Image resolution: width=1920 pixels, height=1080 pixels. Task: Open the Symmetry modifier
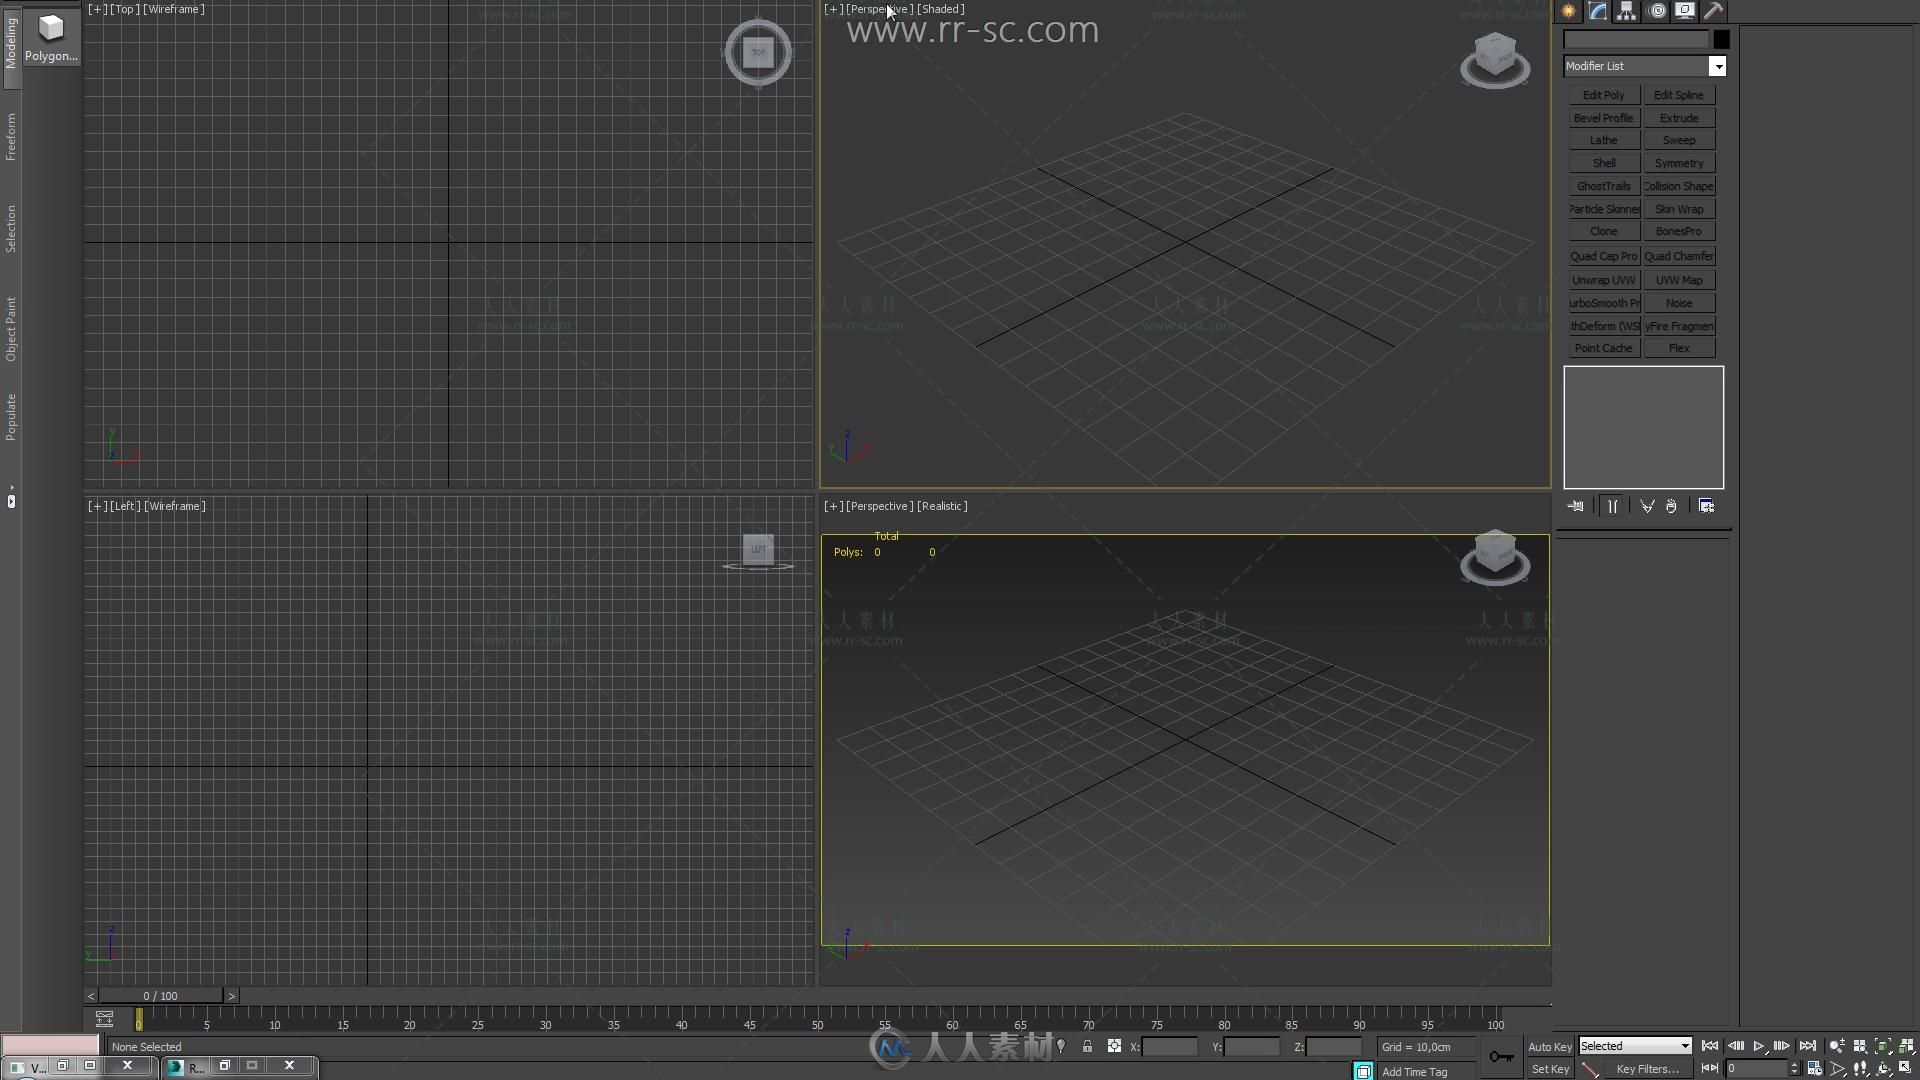1677,162
